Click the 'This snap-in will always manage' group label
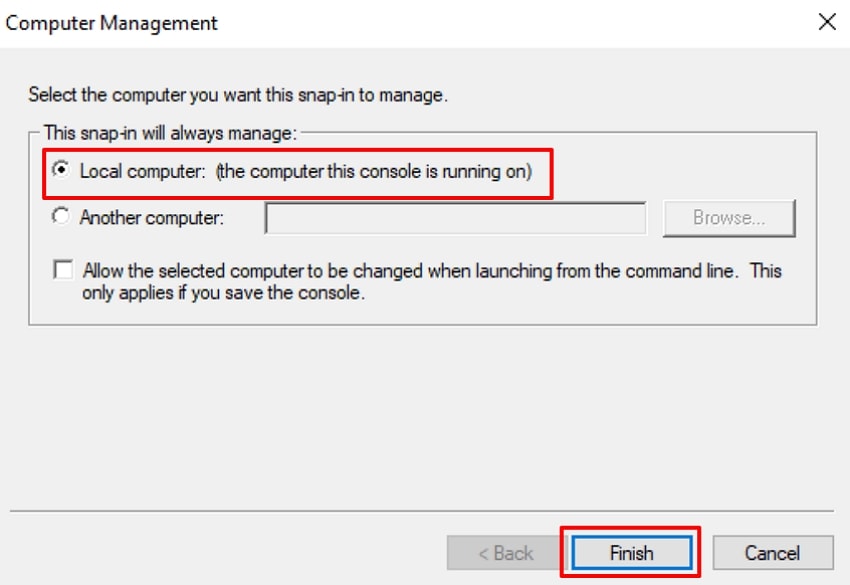This screenshot has height=585, width=850. pyautogui.click(x=170, y=131)
